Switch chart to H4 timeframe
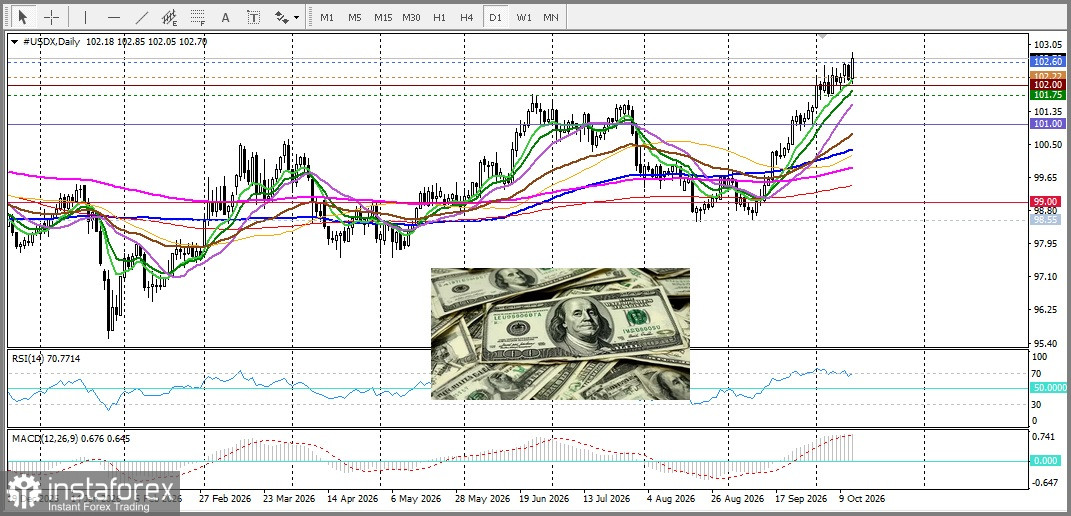The height and width of the screenshot is (516, 1071). coord(467,17)
